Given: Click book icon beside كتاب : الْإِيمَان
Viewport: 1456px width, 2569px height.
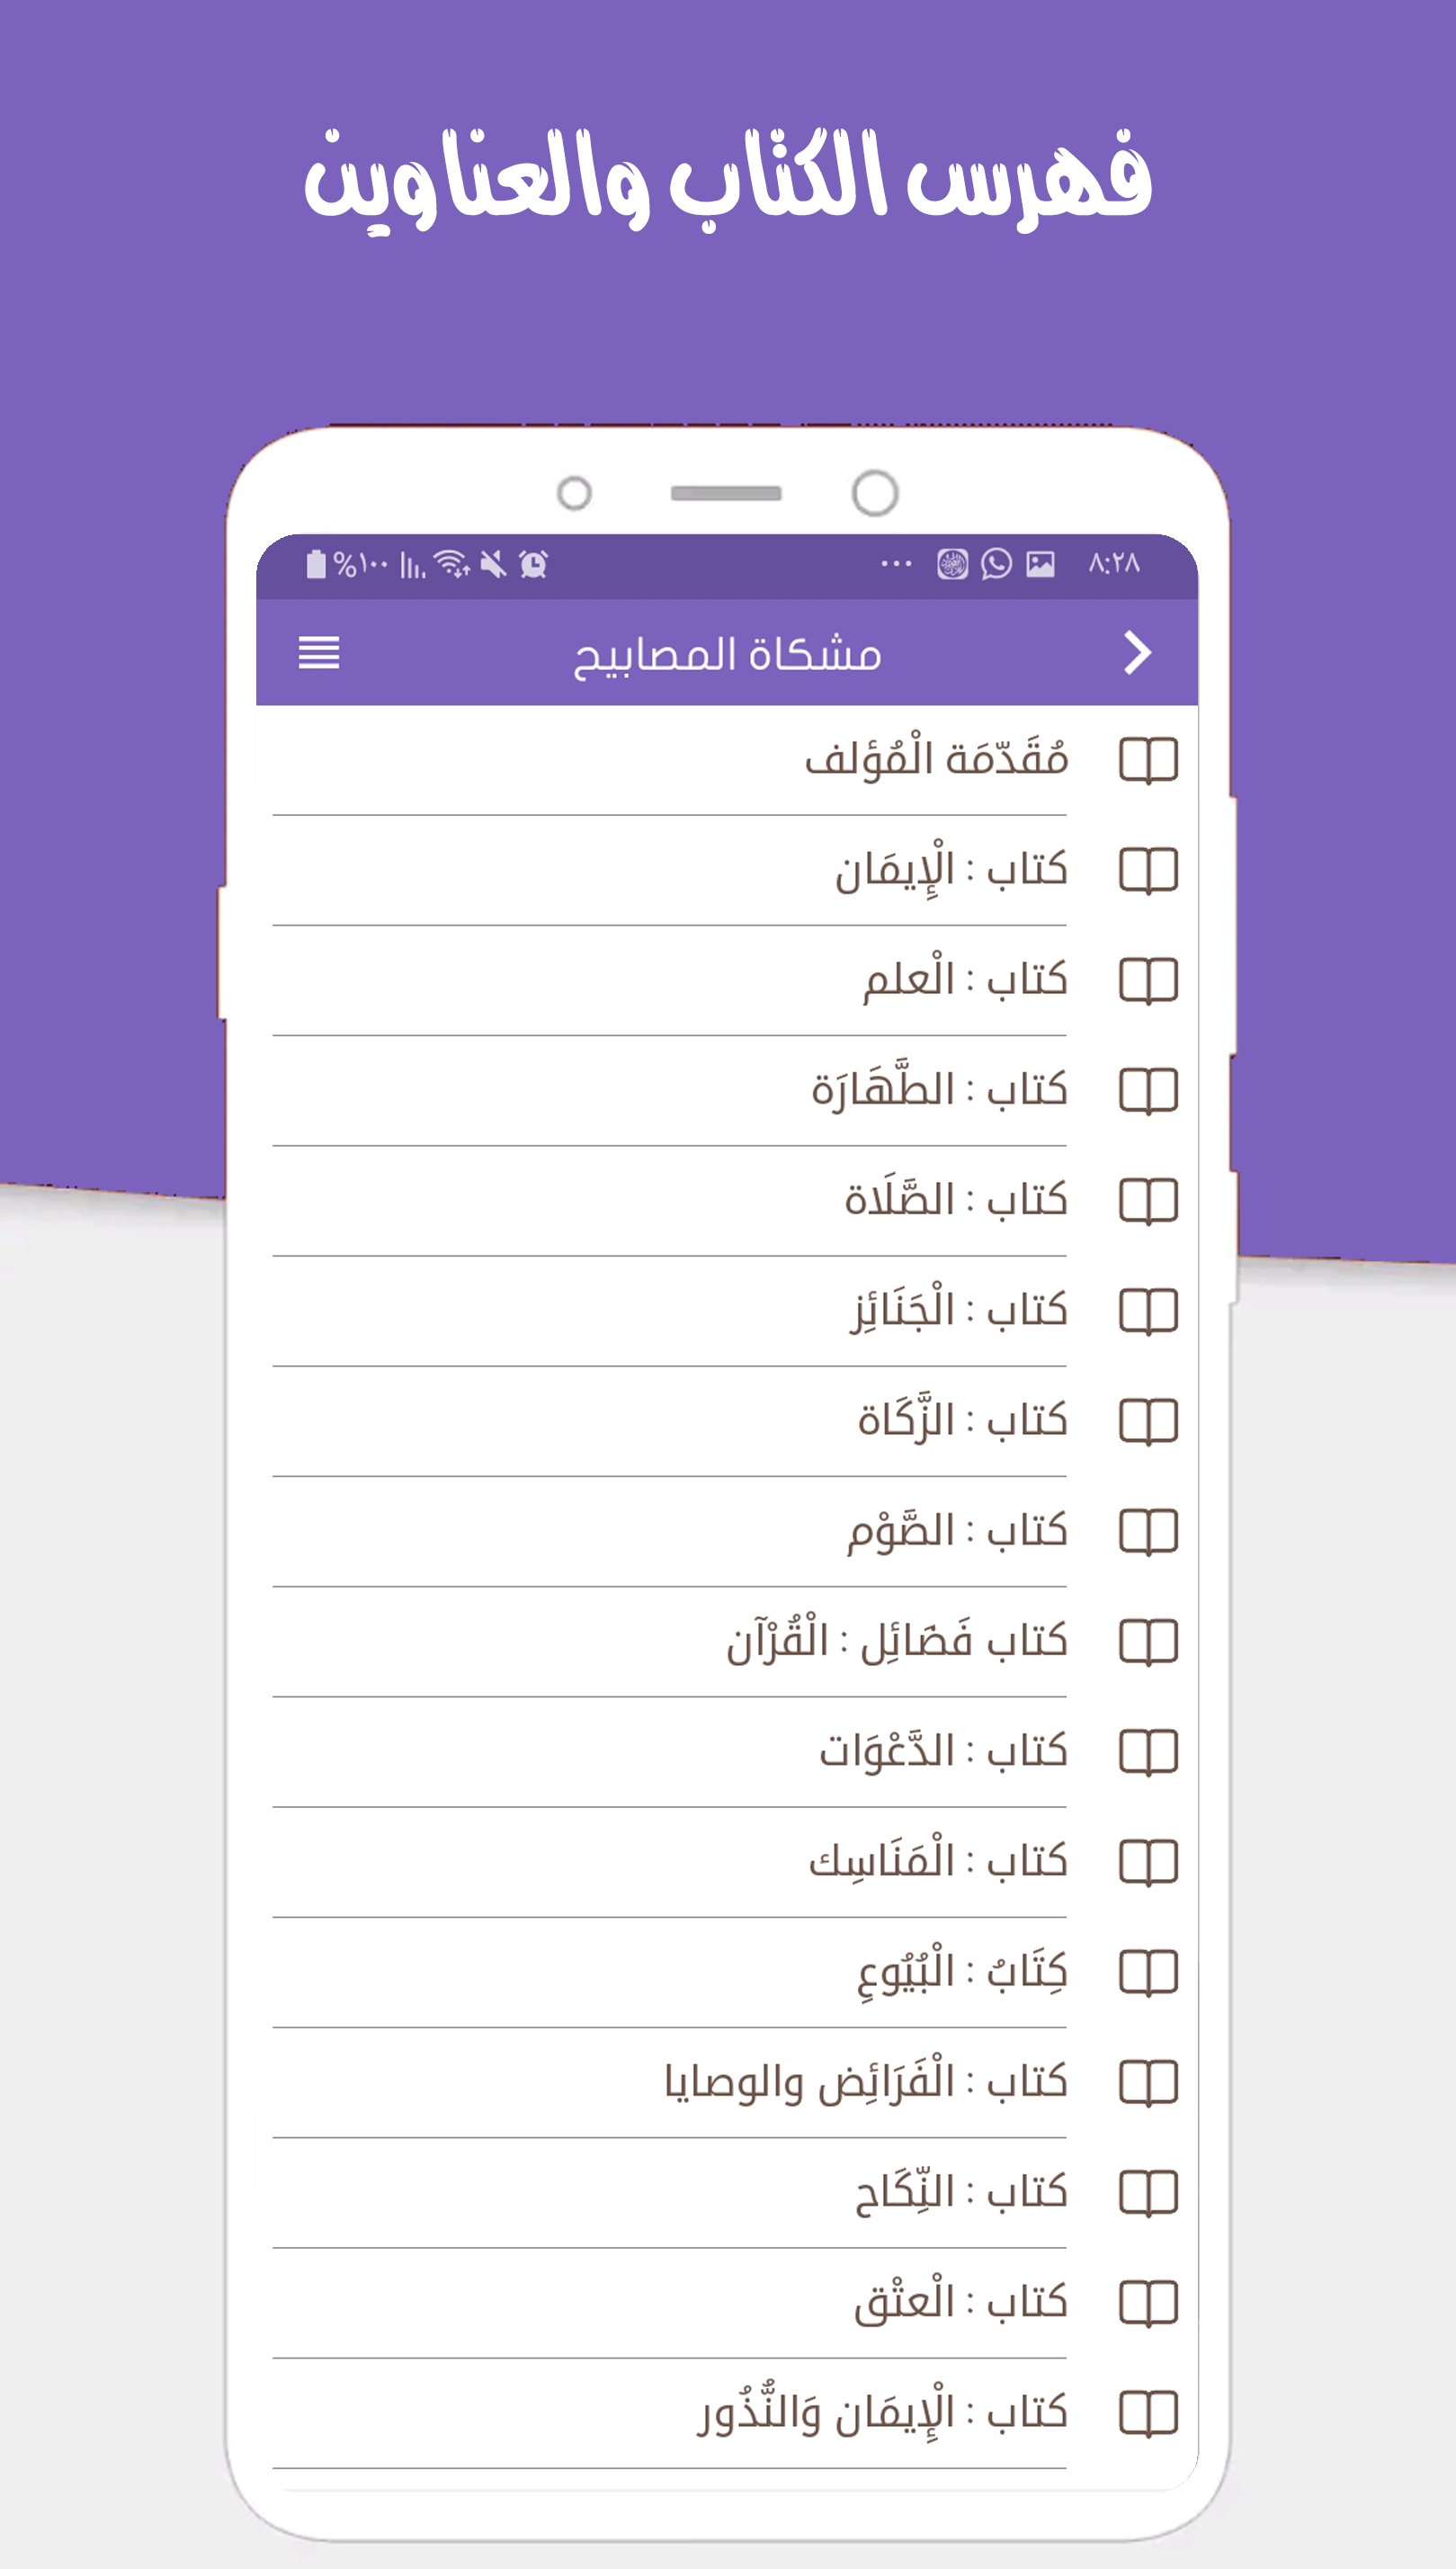Looking at the screenshot, I should tap(1148, 870).
